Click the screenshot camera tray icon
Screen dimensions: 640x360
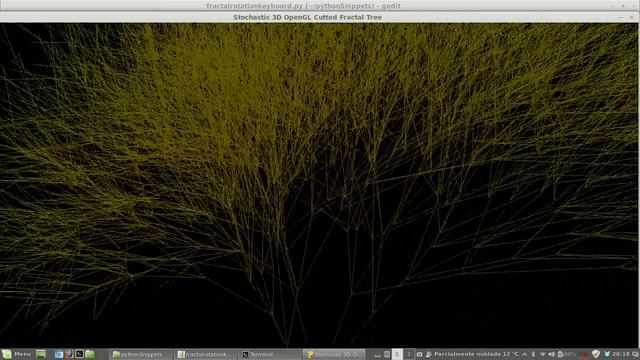click(419, 354)
